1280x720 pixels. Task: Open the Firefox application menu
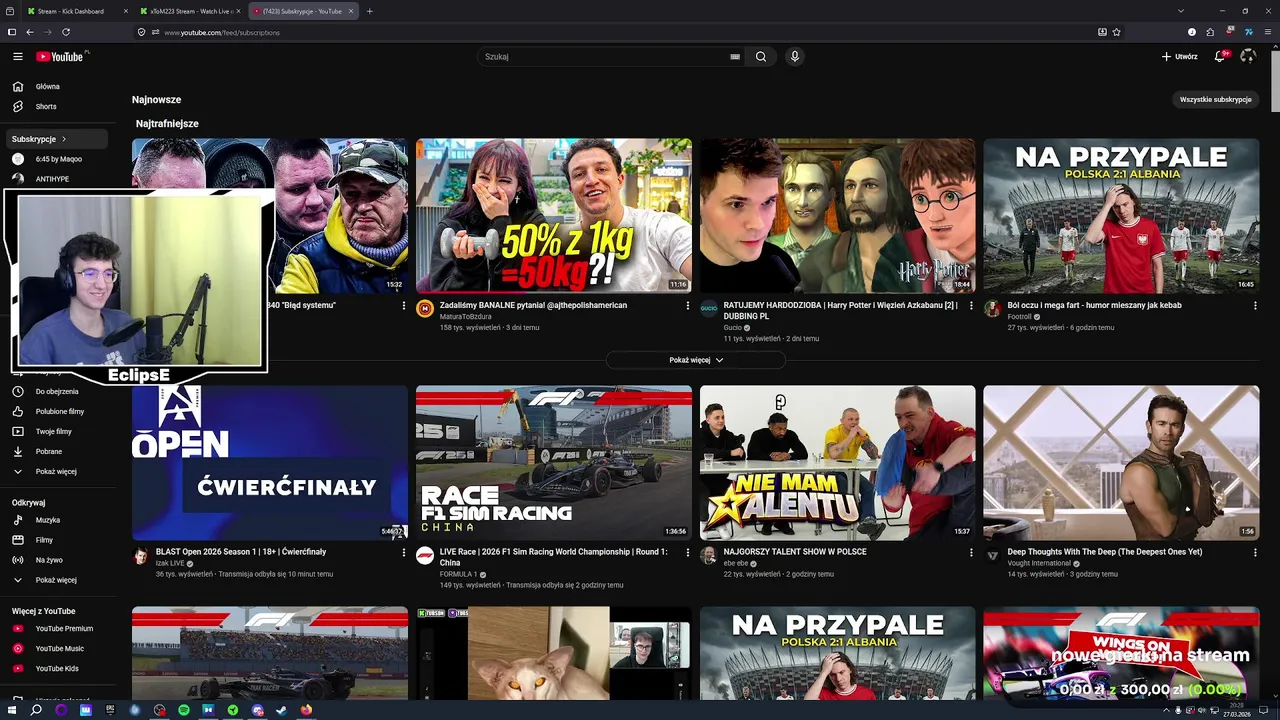(x=1267, y=32)
